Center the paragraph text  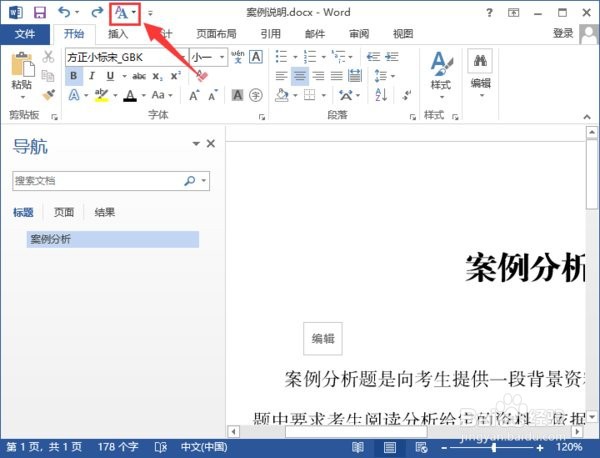300,76
